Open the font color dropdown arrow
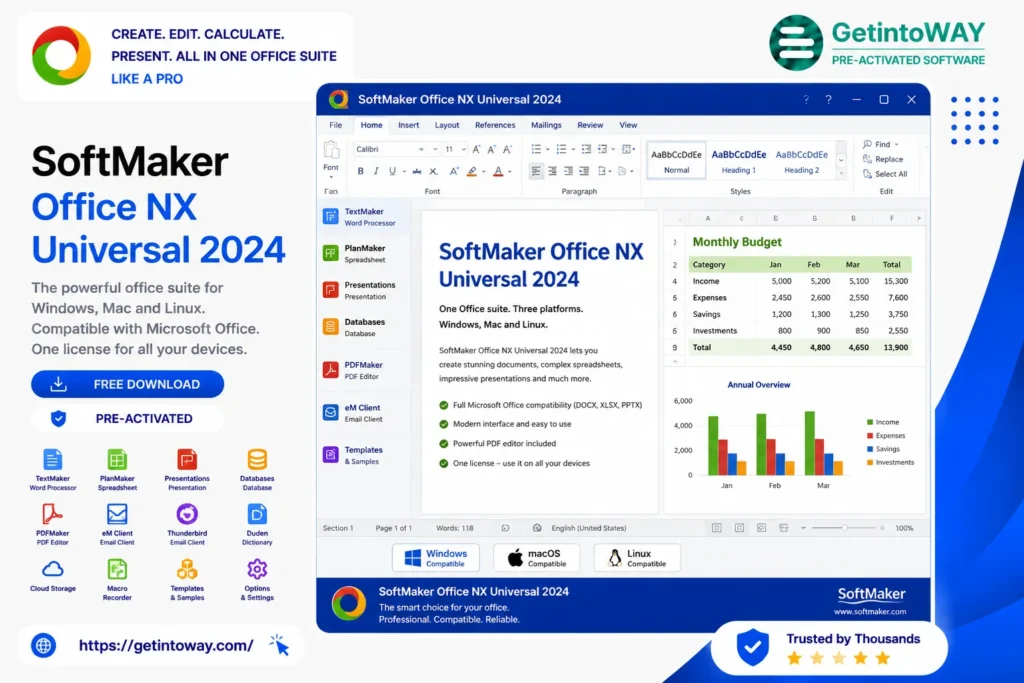Viewport: 1024px width, 683px height. click(509, 172)
